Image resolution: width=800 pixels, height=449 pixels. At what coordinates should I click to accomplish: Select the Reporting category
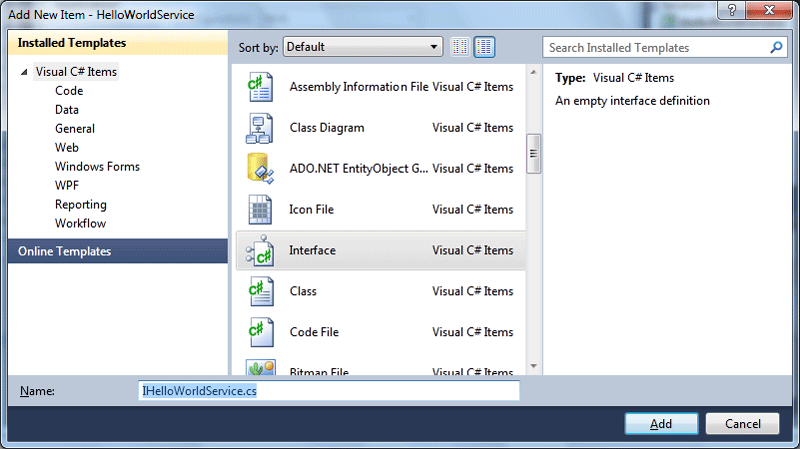click(81, 205)
